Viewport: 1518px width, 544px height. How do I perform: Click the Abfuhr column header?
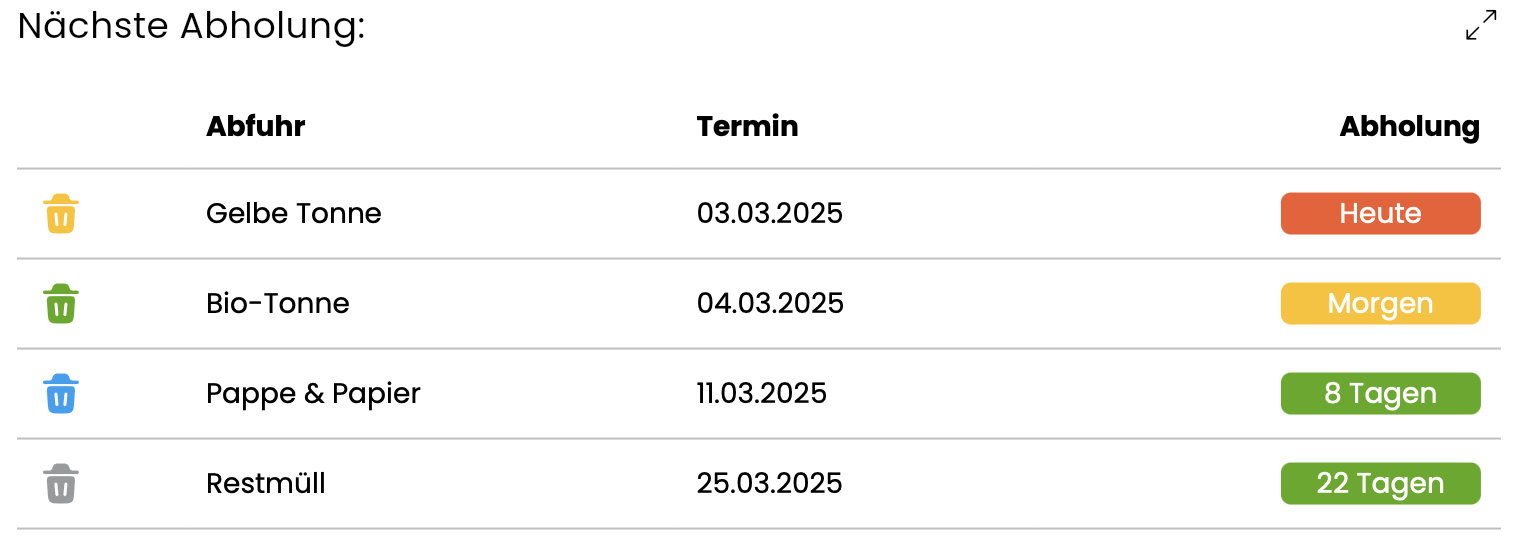255,127
